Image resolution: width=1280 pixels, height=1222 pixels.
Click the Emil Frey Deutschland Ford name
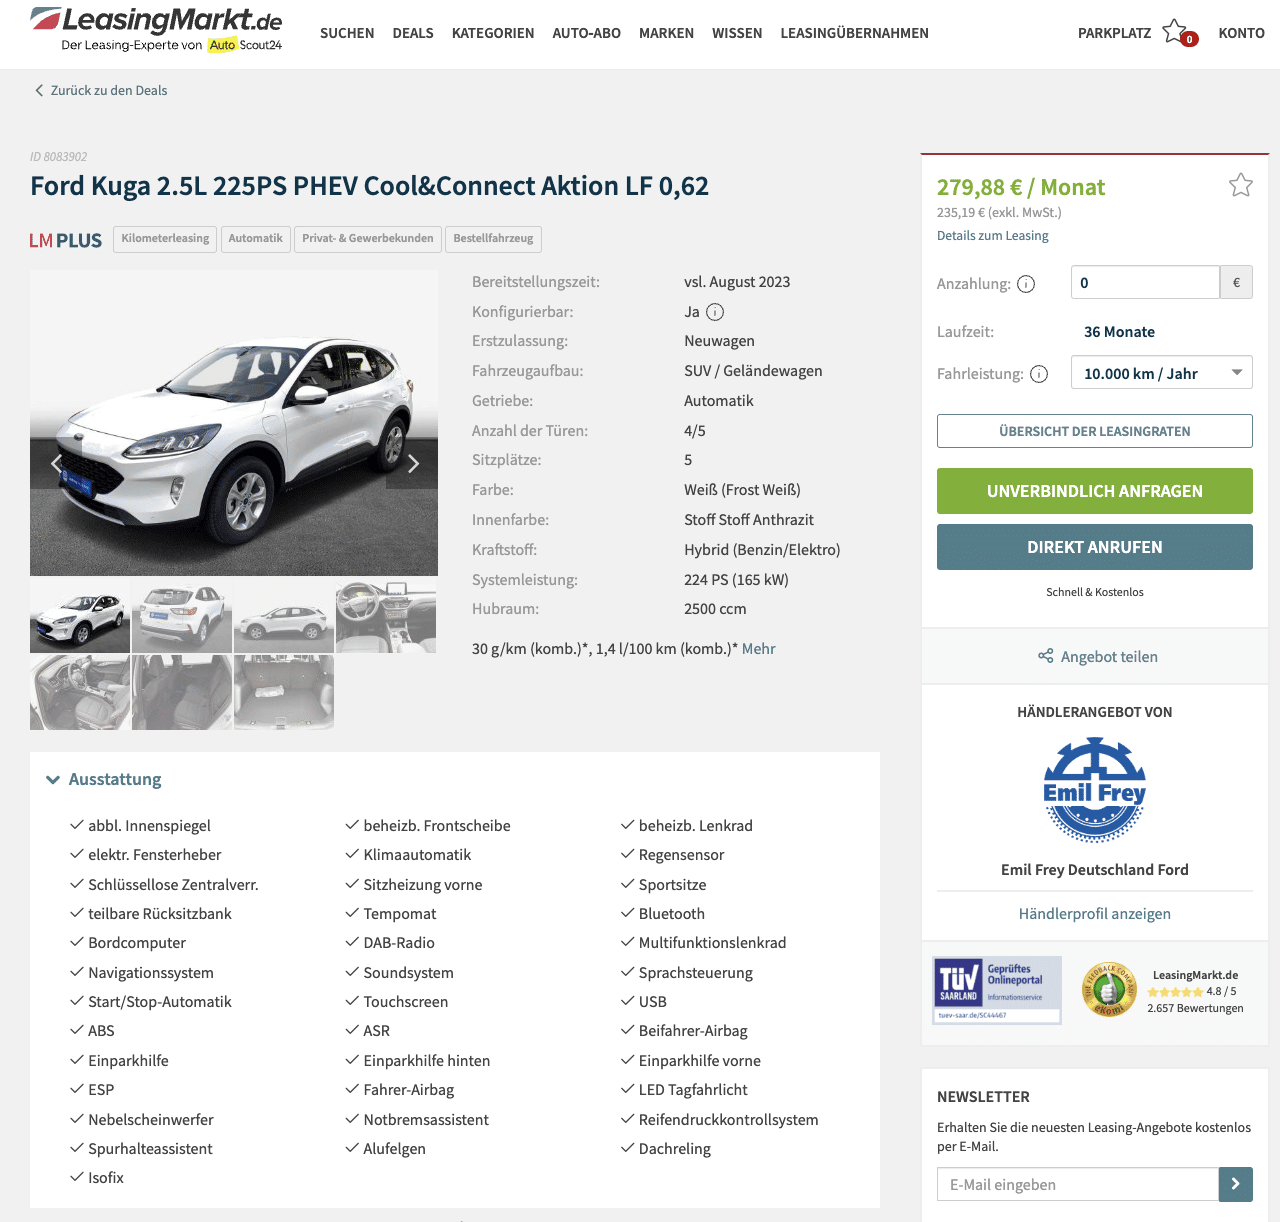click(x=1095, y=870)
